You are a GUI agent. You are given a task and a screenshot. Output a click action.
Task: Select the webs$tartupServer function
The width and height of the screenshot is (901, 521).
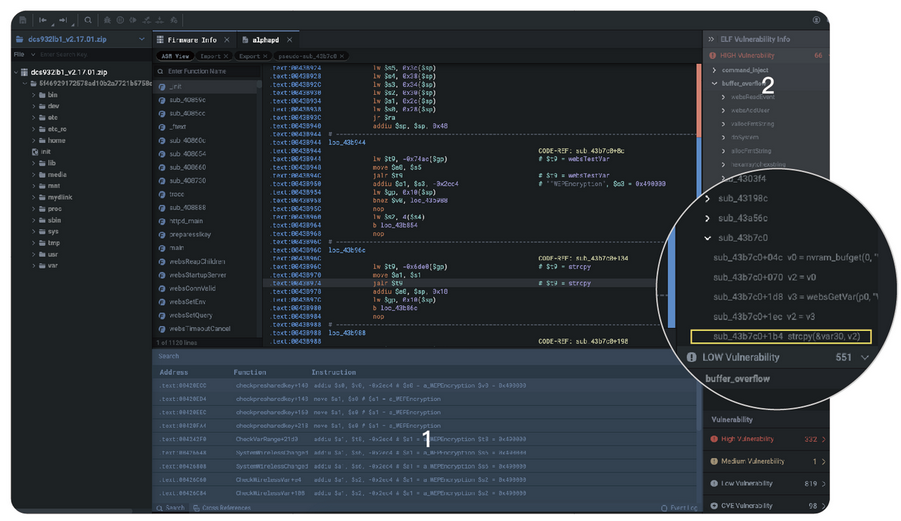198,275
